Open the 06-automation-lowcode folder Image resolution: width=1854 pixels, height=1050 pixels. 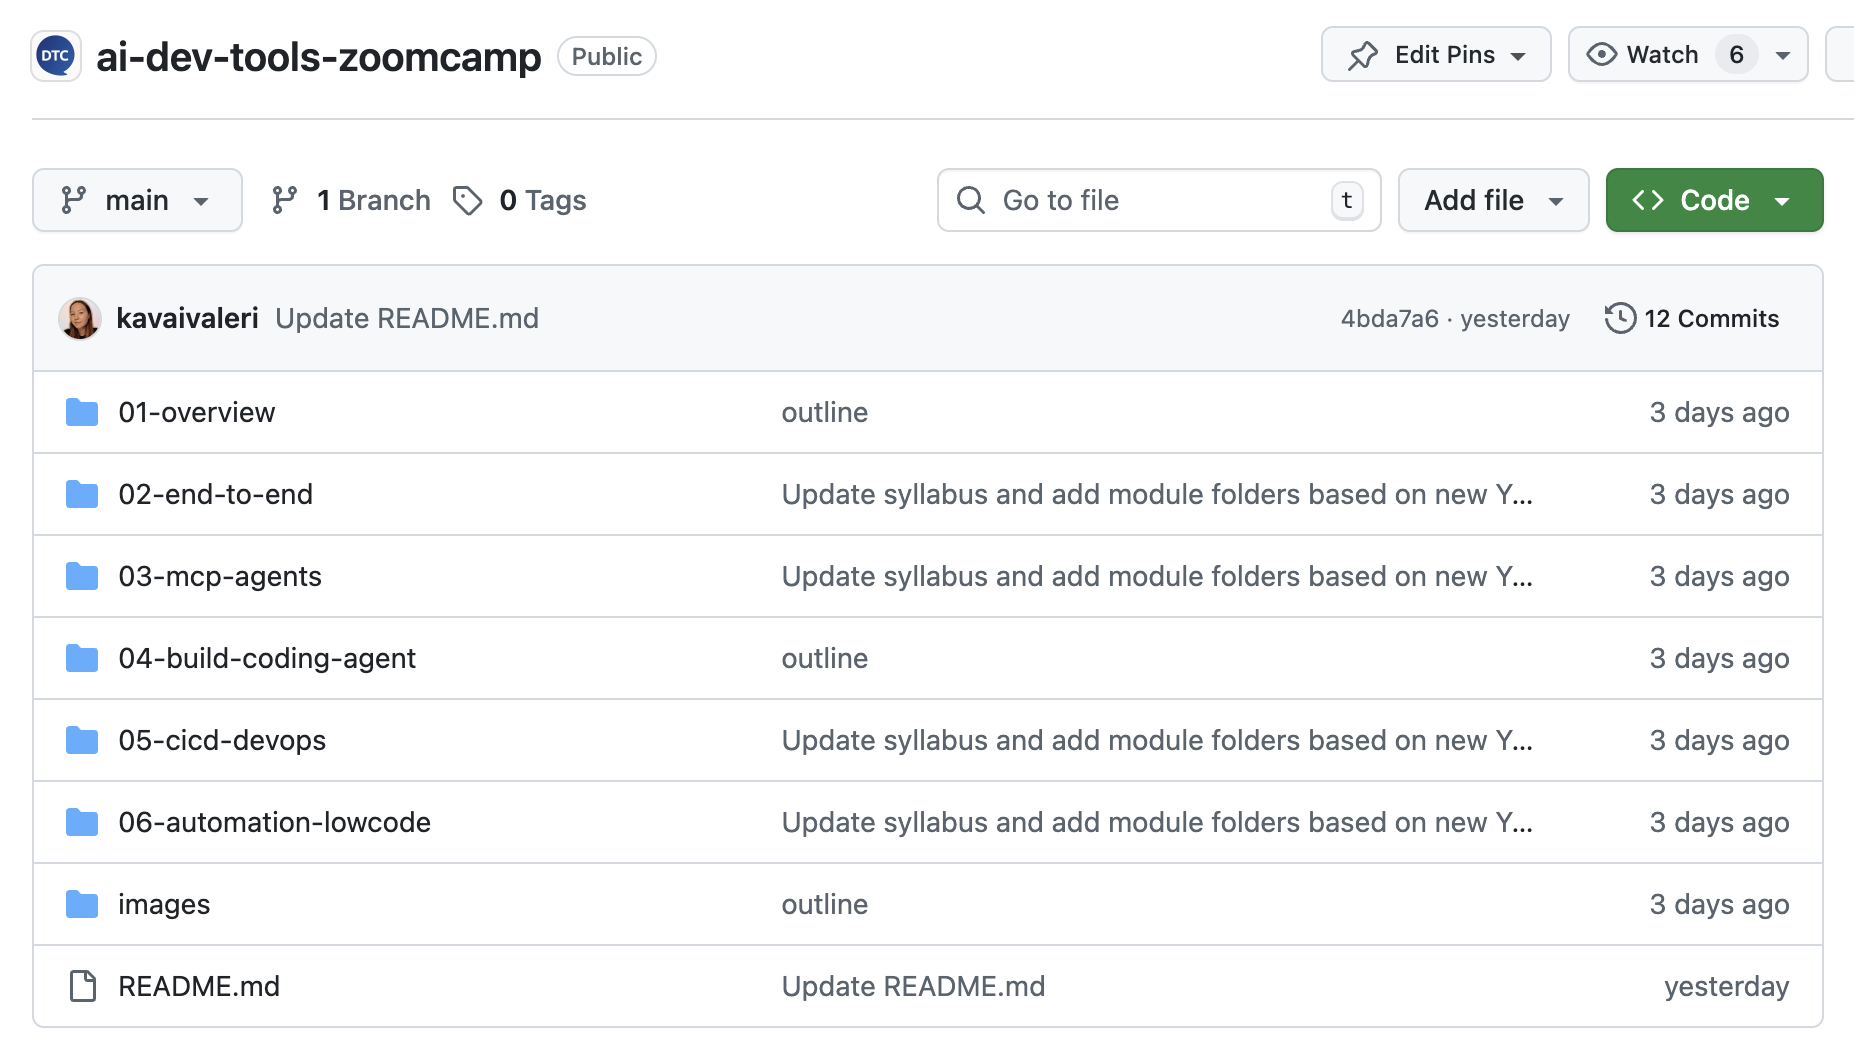point(274,822)
